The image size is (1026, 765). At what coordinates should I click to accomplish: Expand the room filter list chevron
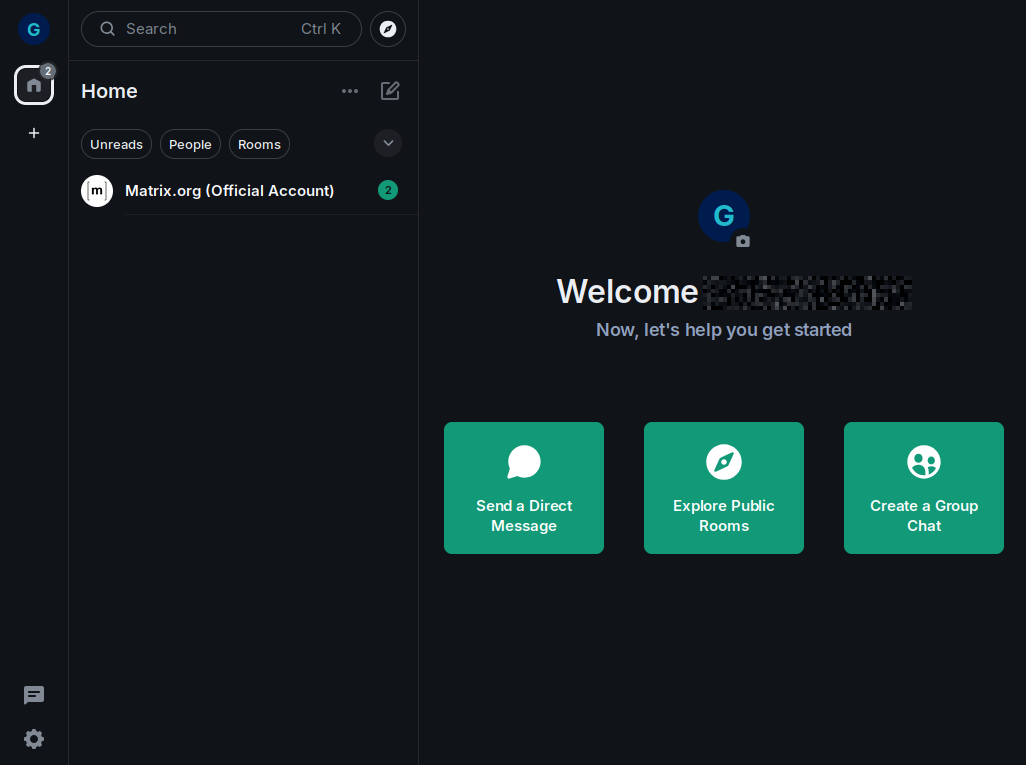coord(388,143)
